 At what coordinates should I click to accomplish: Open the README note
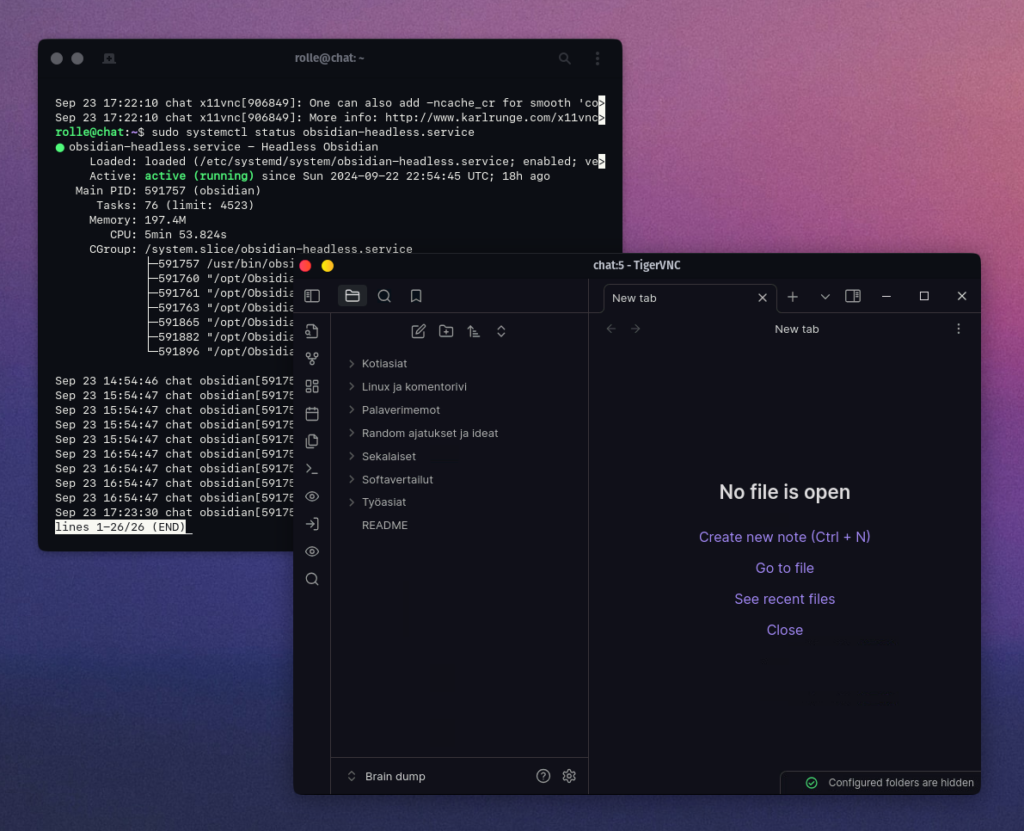(385, 525)
